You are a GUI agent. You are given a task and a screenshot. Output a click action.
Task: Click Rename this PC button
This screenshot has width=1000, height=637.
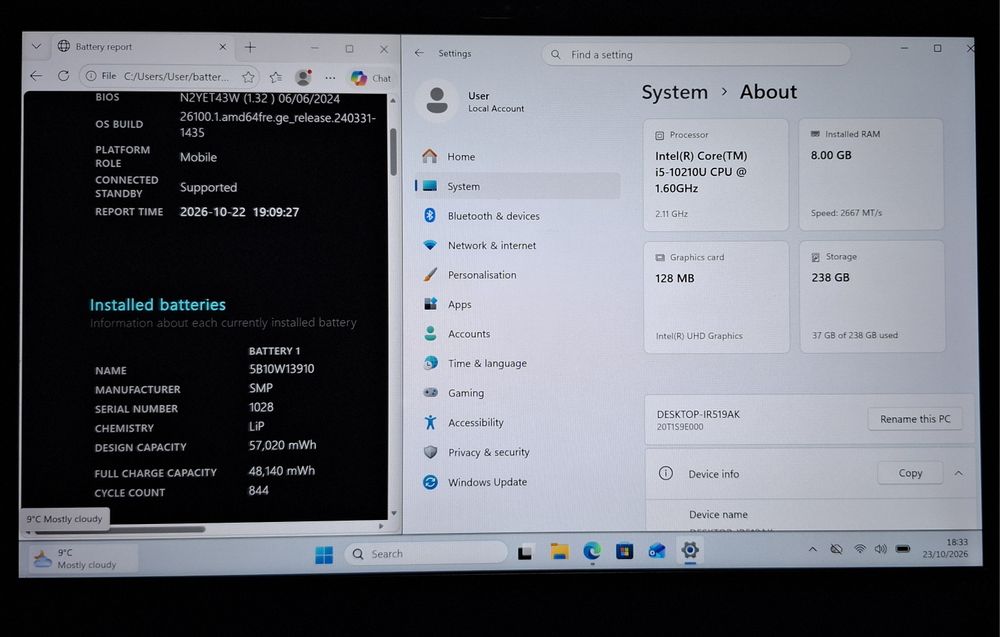click(915, 419)
